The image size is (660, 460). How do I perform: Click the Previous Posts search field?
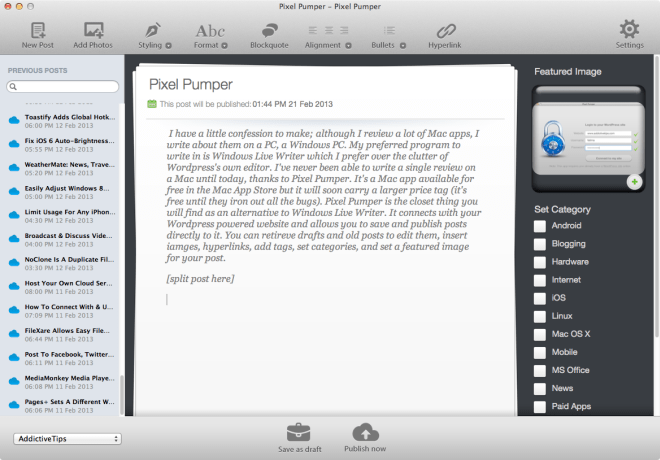[63, 86]
